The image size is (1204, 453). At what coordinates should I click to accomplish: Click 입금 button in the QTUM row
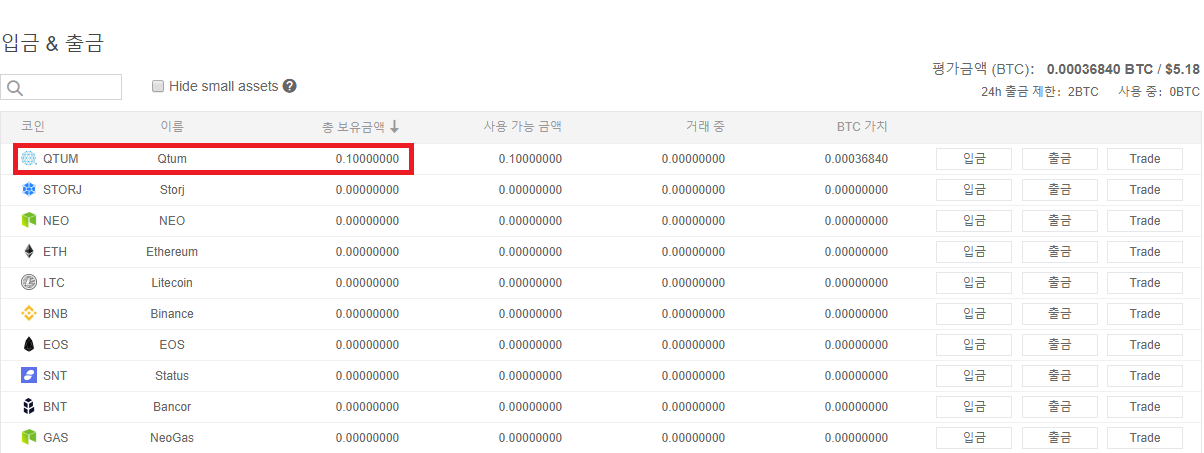click(974, 159)
